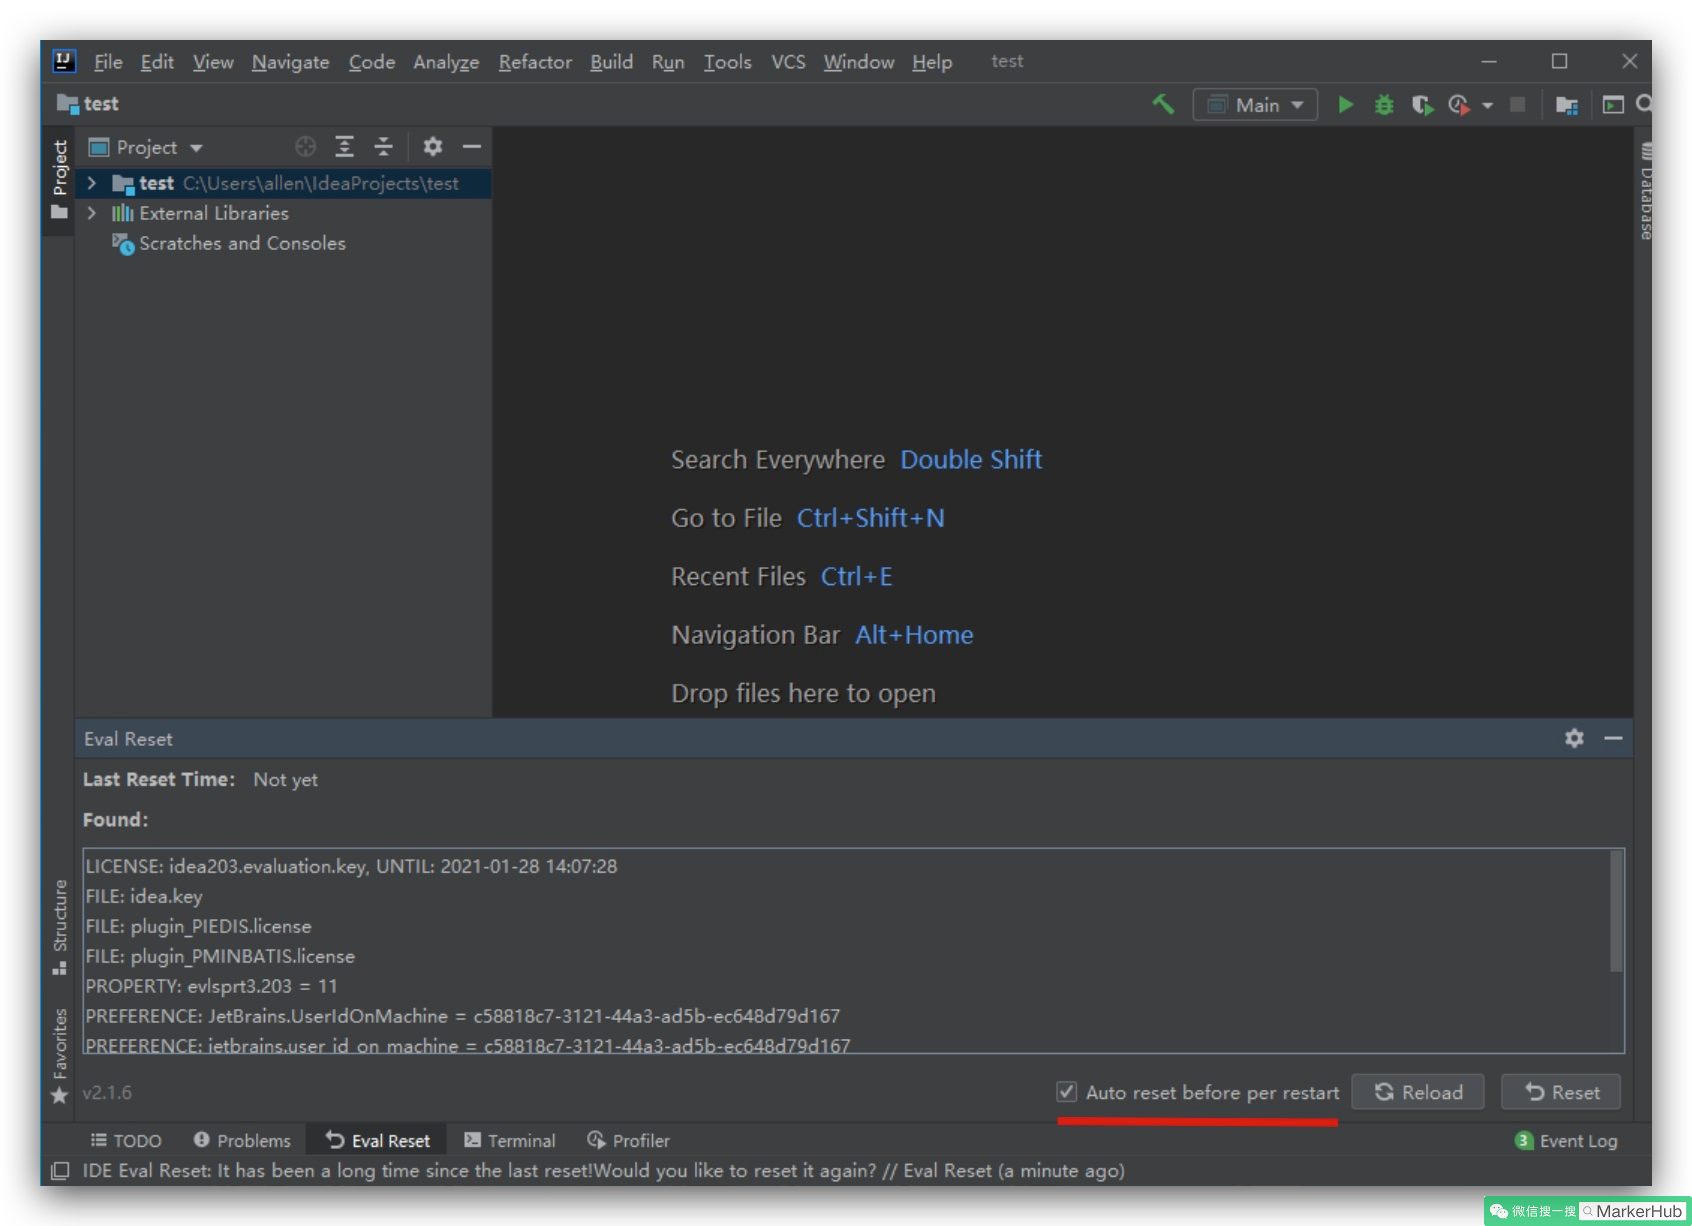1692x1226 pixels.
Task: Expand the External Libraries node
Action: pos(92,213)
